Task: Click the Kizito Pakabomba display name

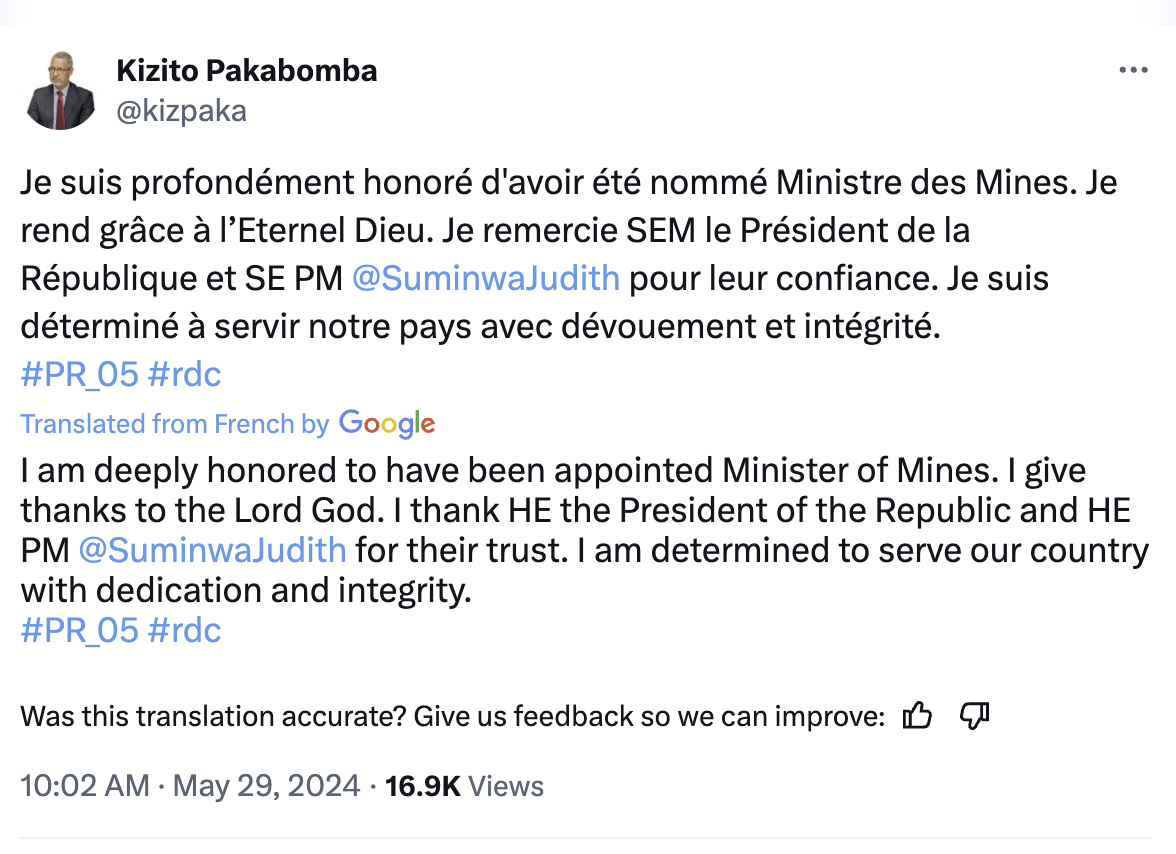Action: pyautogui.click(x=247, y=71)
